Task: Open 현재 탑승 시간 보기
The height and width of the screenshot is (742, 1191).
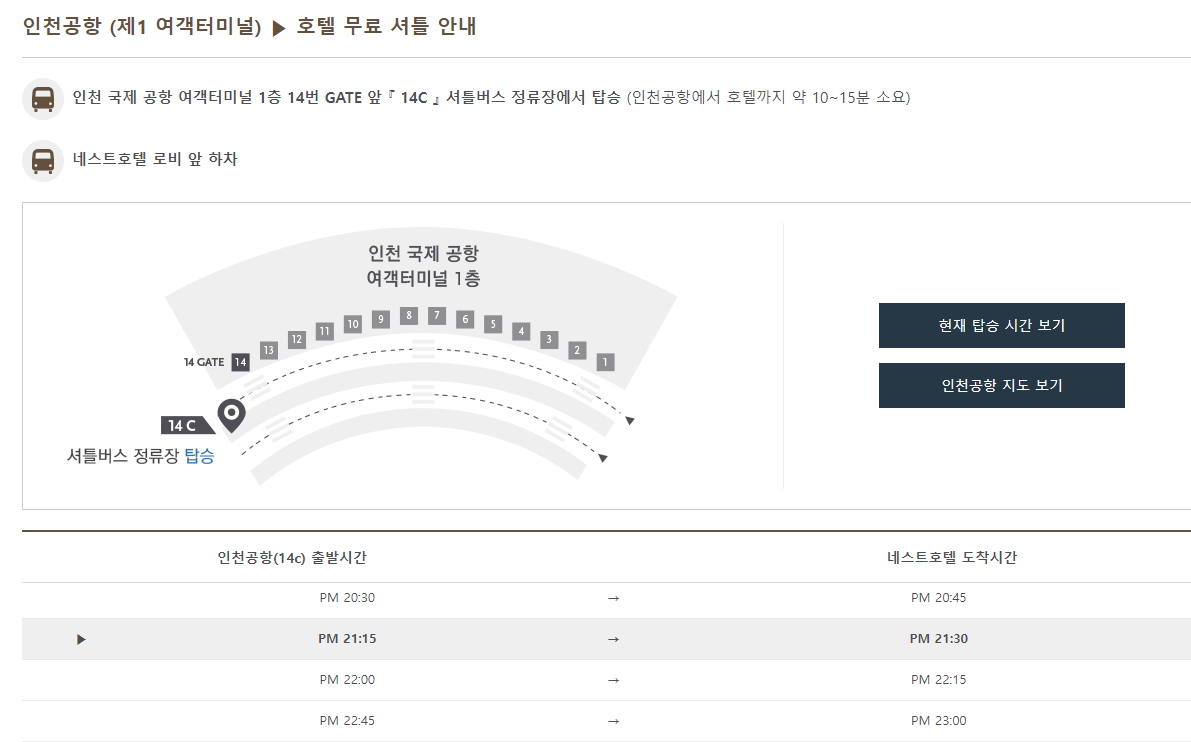Action: [x=1001, y=325]
